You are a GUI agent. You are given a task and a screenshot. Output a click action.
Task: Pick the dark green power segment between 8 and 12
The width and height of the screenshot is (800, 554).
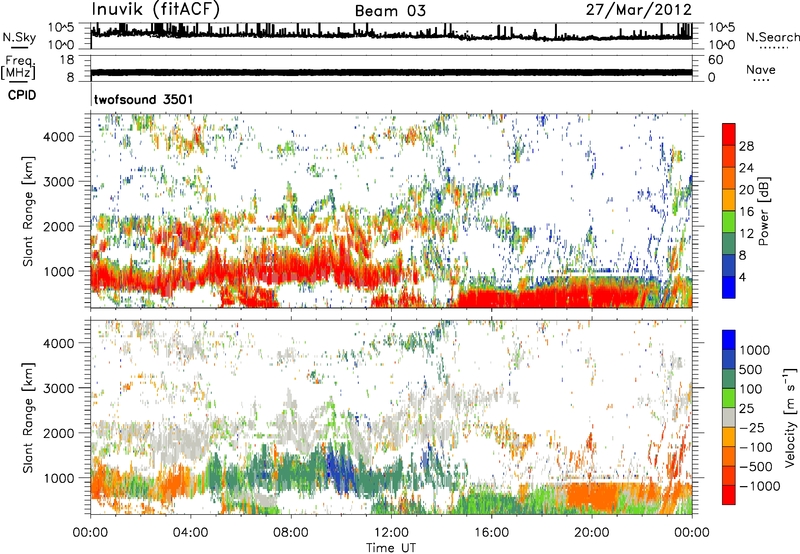(x=729, y=244)
